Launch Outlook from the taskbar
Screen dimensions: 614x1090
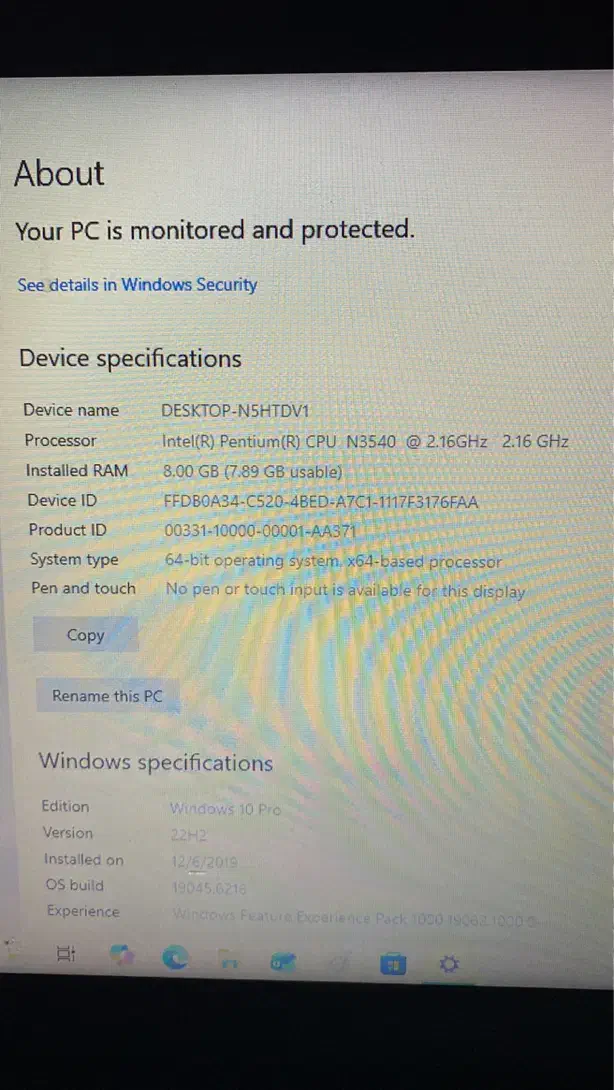tap(281, 962)
